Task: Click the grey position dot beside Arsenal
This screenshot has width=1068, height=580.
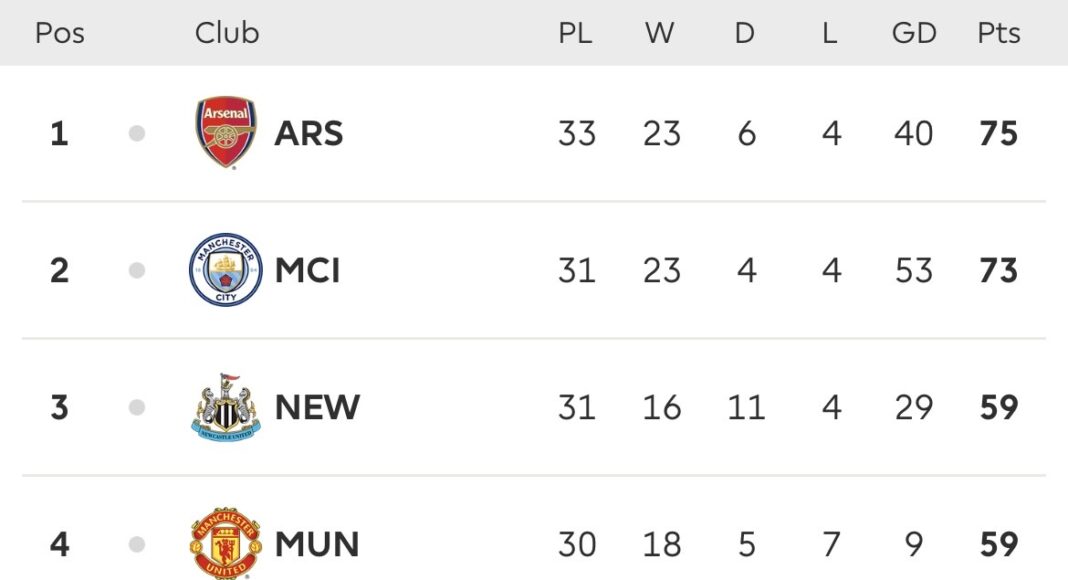Action: (137, 133)
